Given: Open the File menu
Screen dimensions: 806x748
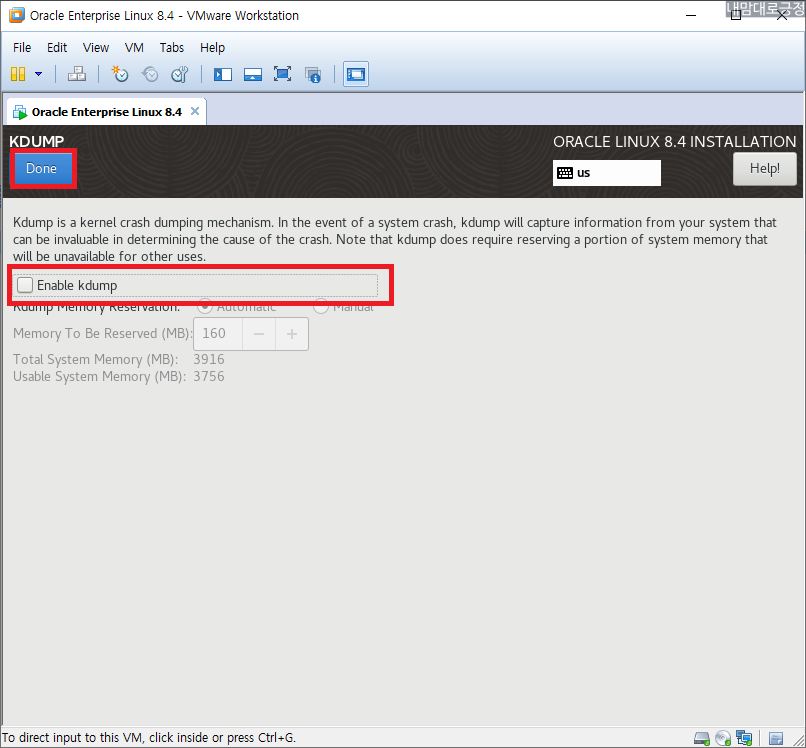Looking at the screenshot, I should click(22, 48).
